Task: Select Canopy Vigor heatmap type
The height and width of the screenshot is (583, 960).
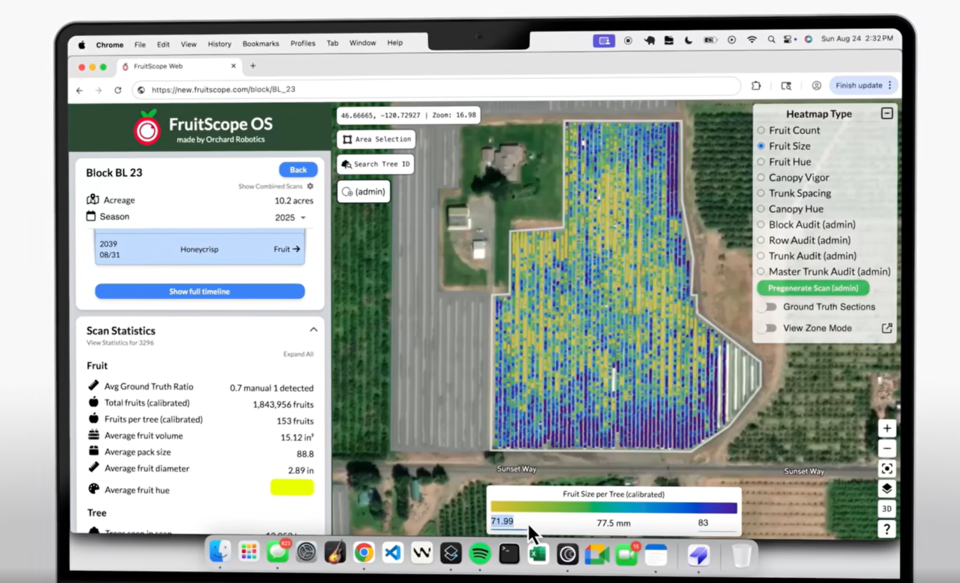Action: (761, 178)
